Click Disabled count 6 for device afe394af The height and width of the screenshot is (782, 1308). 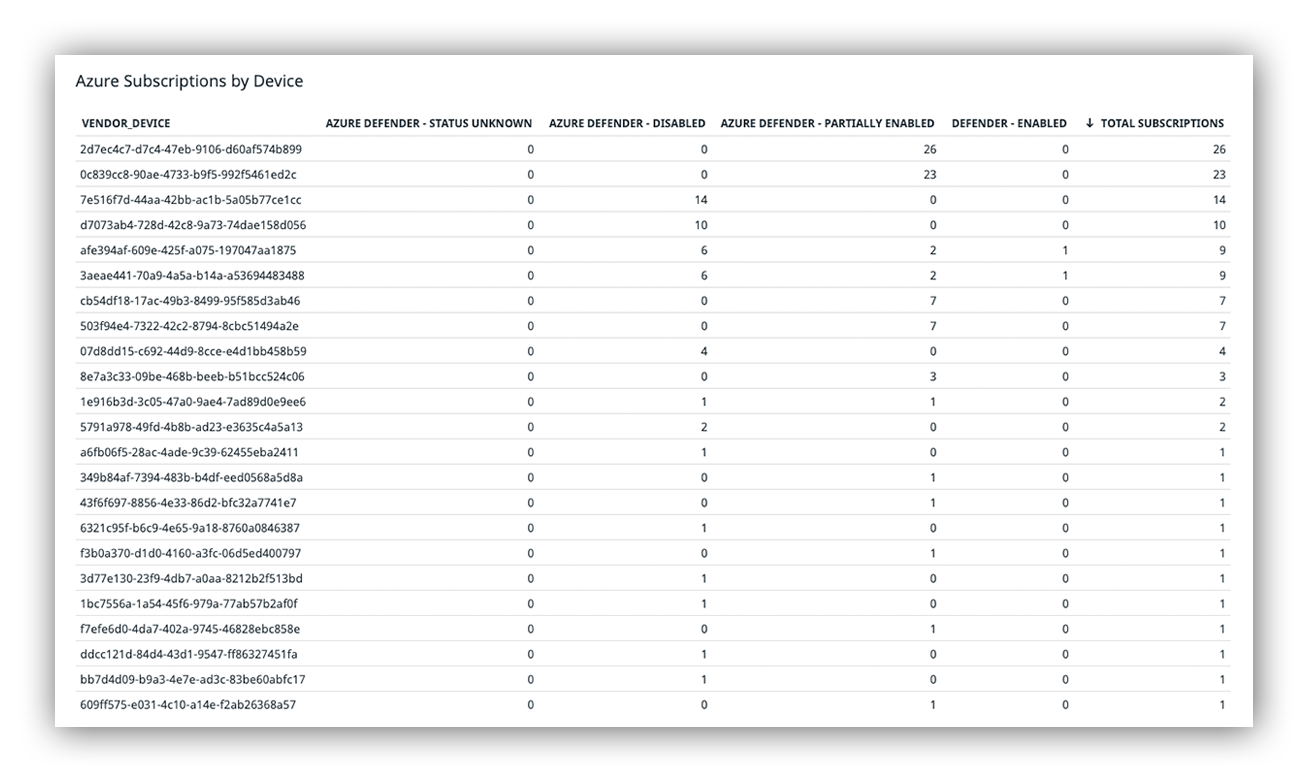coord(704,251)
